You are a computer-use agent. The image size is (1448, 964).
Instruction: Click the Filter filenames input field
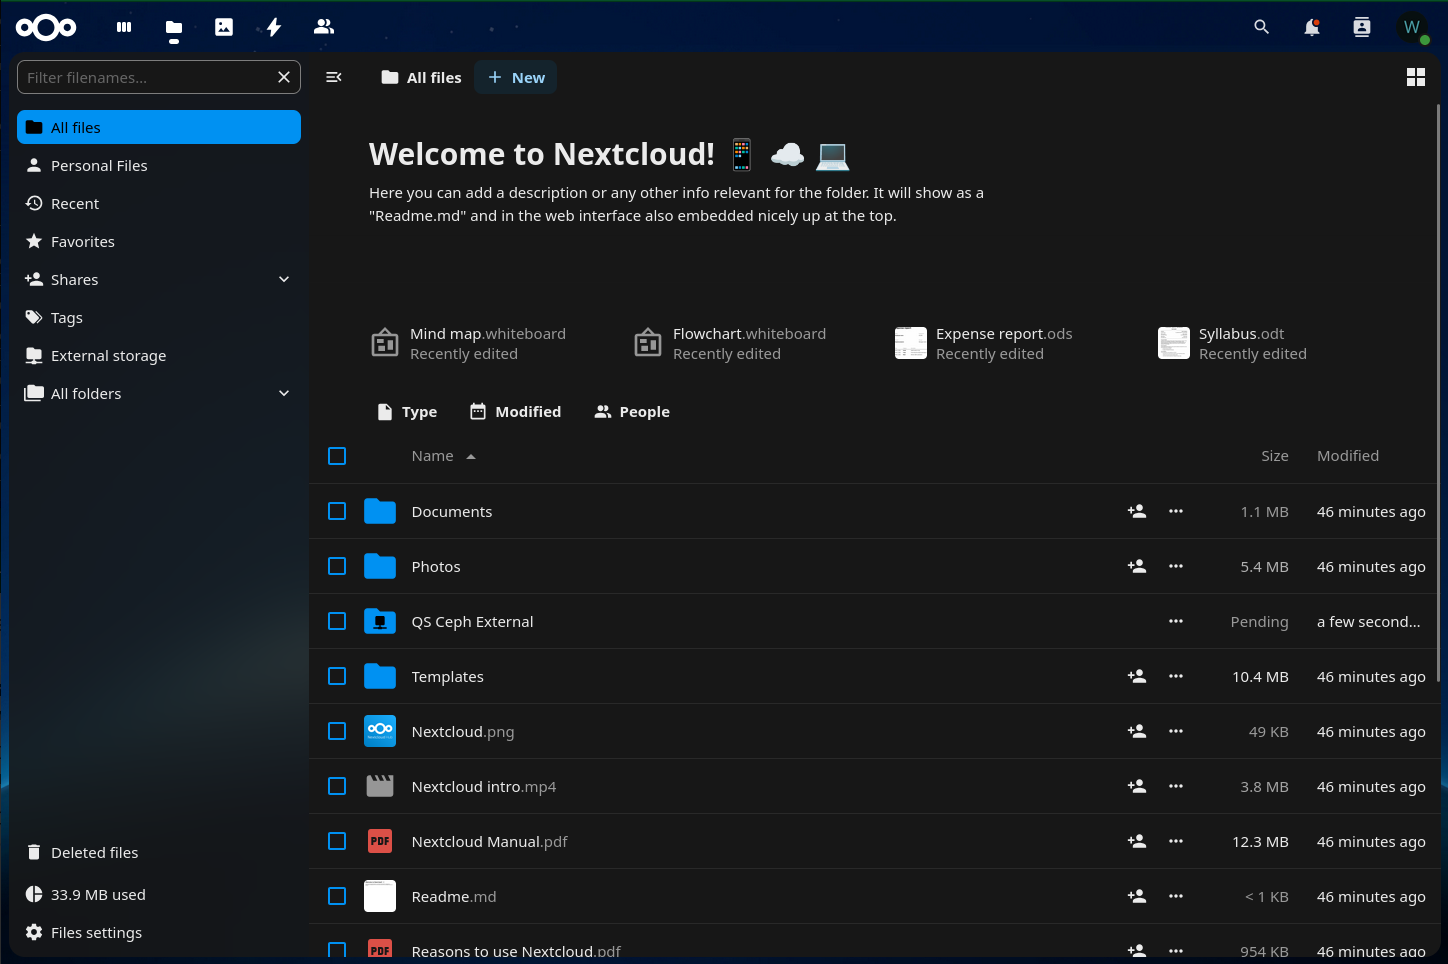point(147,77)
